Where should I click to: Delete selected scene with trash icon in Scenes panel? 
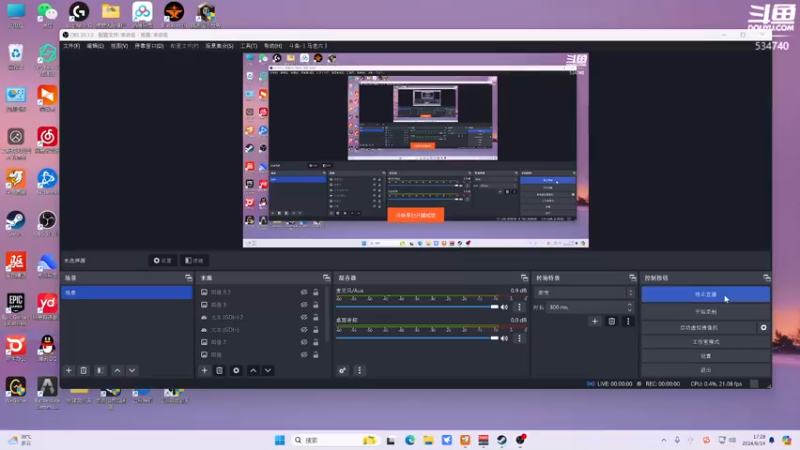tap(84, 370)
